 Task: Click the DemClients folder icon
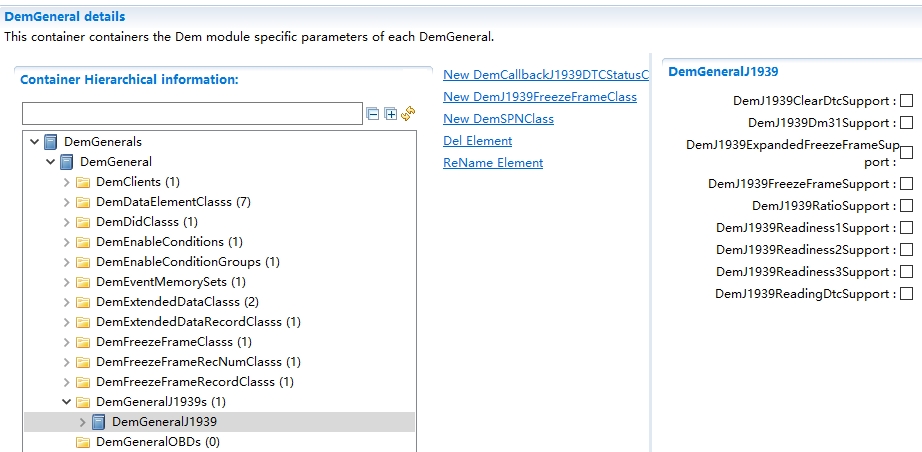(x=83, y=182)
